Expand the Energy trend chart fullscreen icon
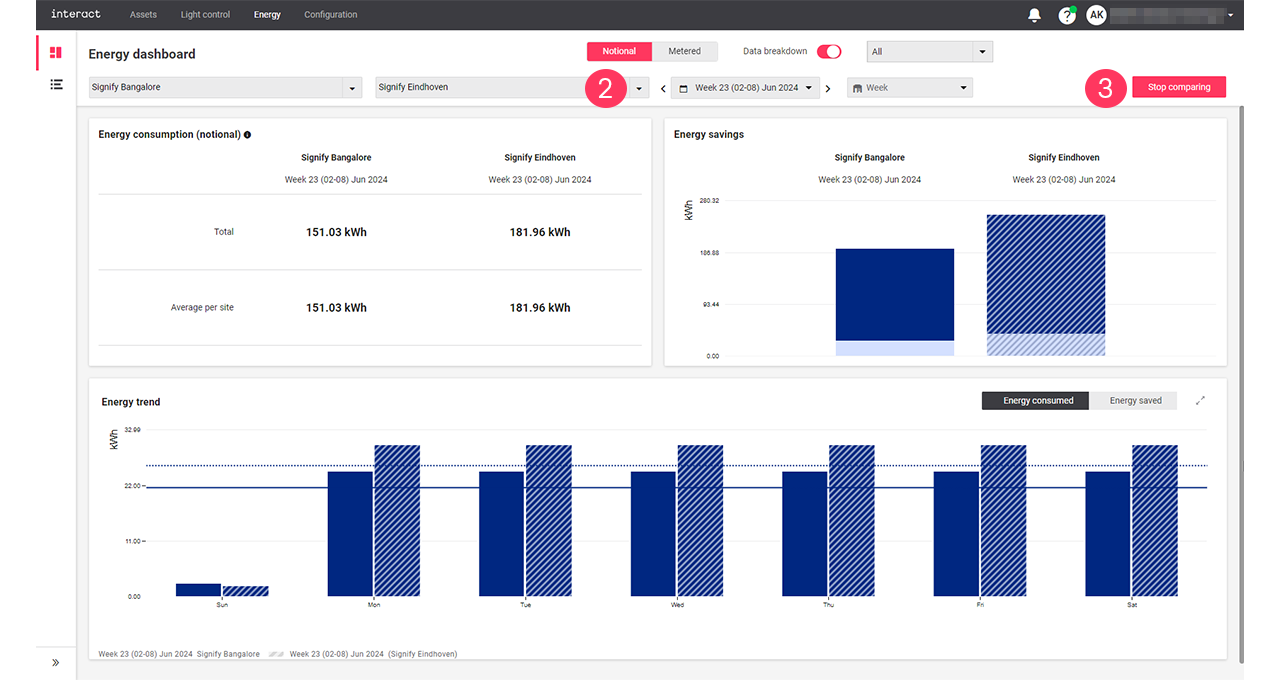Viewport: 1280px width, 700px height. coord(1200,399)
